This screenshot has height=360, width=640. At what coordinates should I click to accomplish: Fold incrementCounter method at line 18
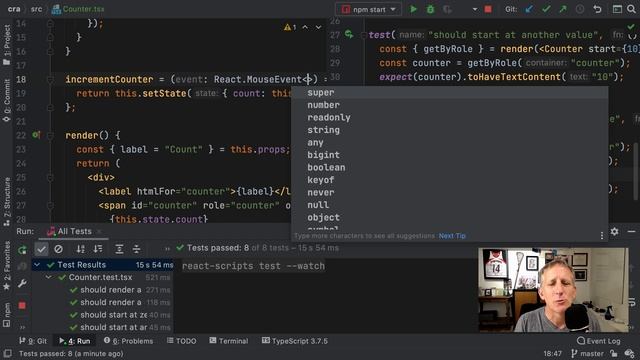tap(50, 80)
